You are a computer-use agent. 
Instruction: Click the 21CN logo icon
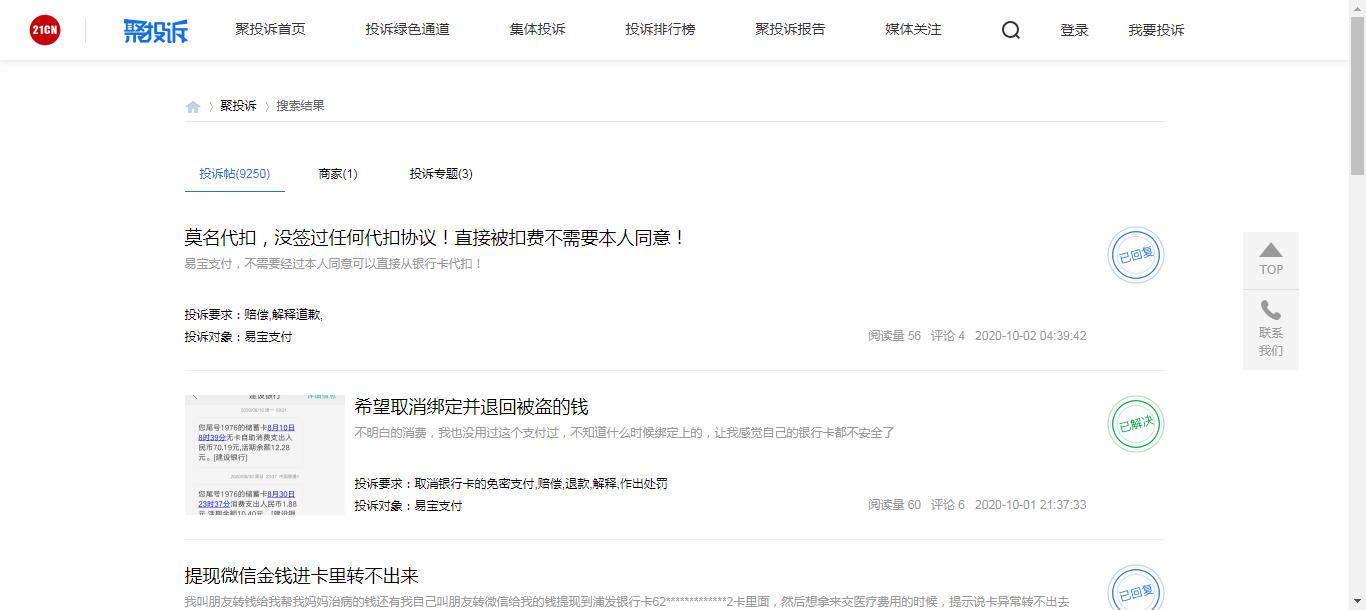44,29
